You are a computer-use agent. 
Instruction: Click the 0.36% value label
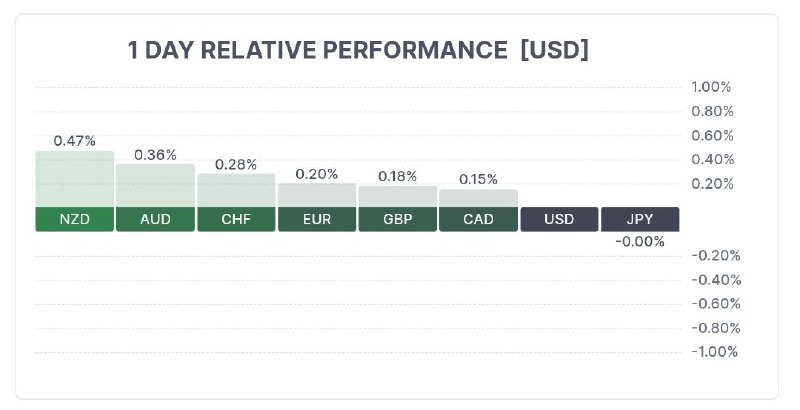click(x=155, y=155)
